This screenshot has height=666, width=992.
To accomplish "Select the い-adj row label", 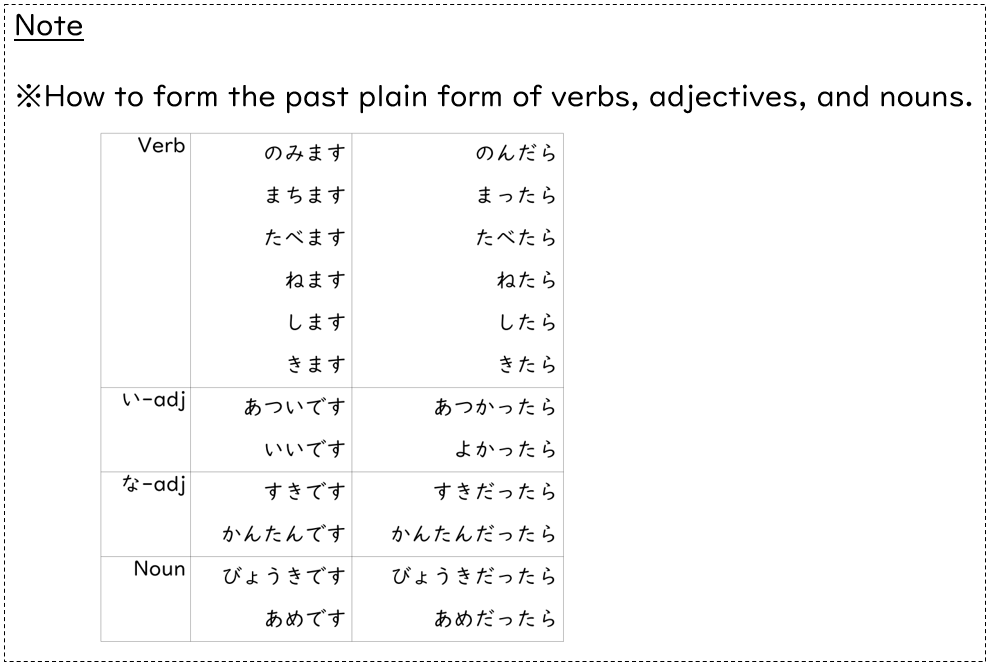I will click(x=154, y=401).
